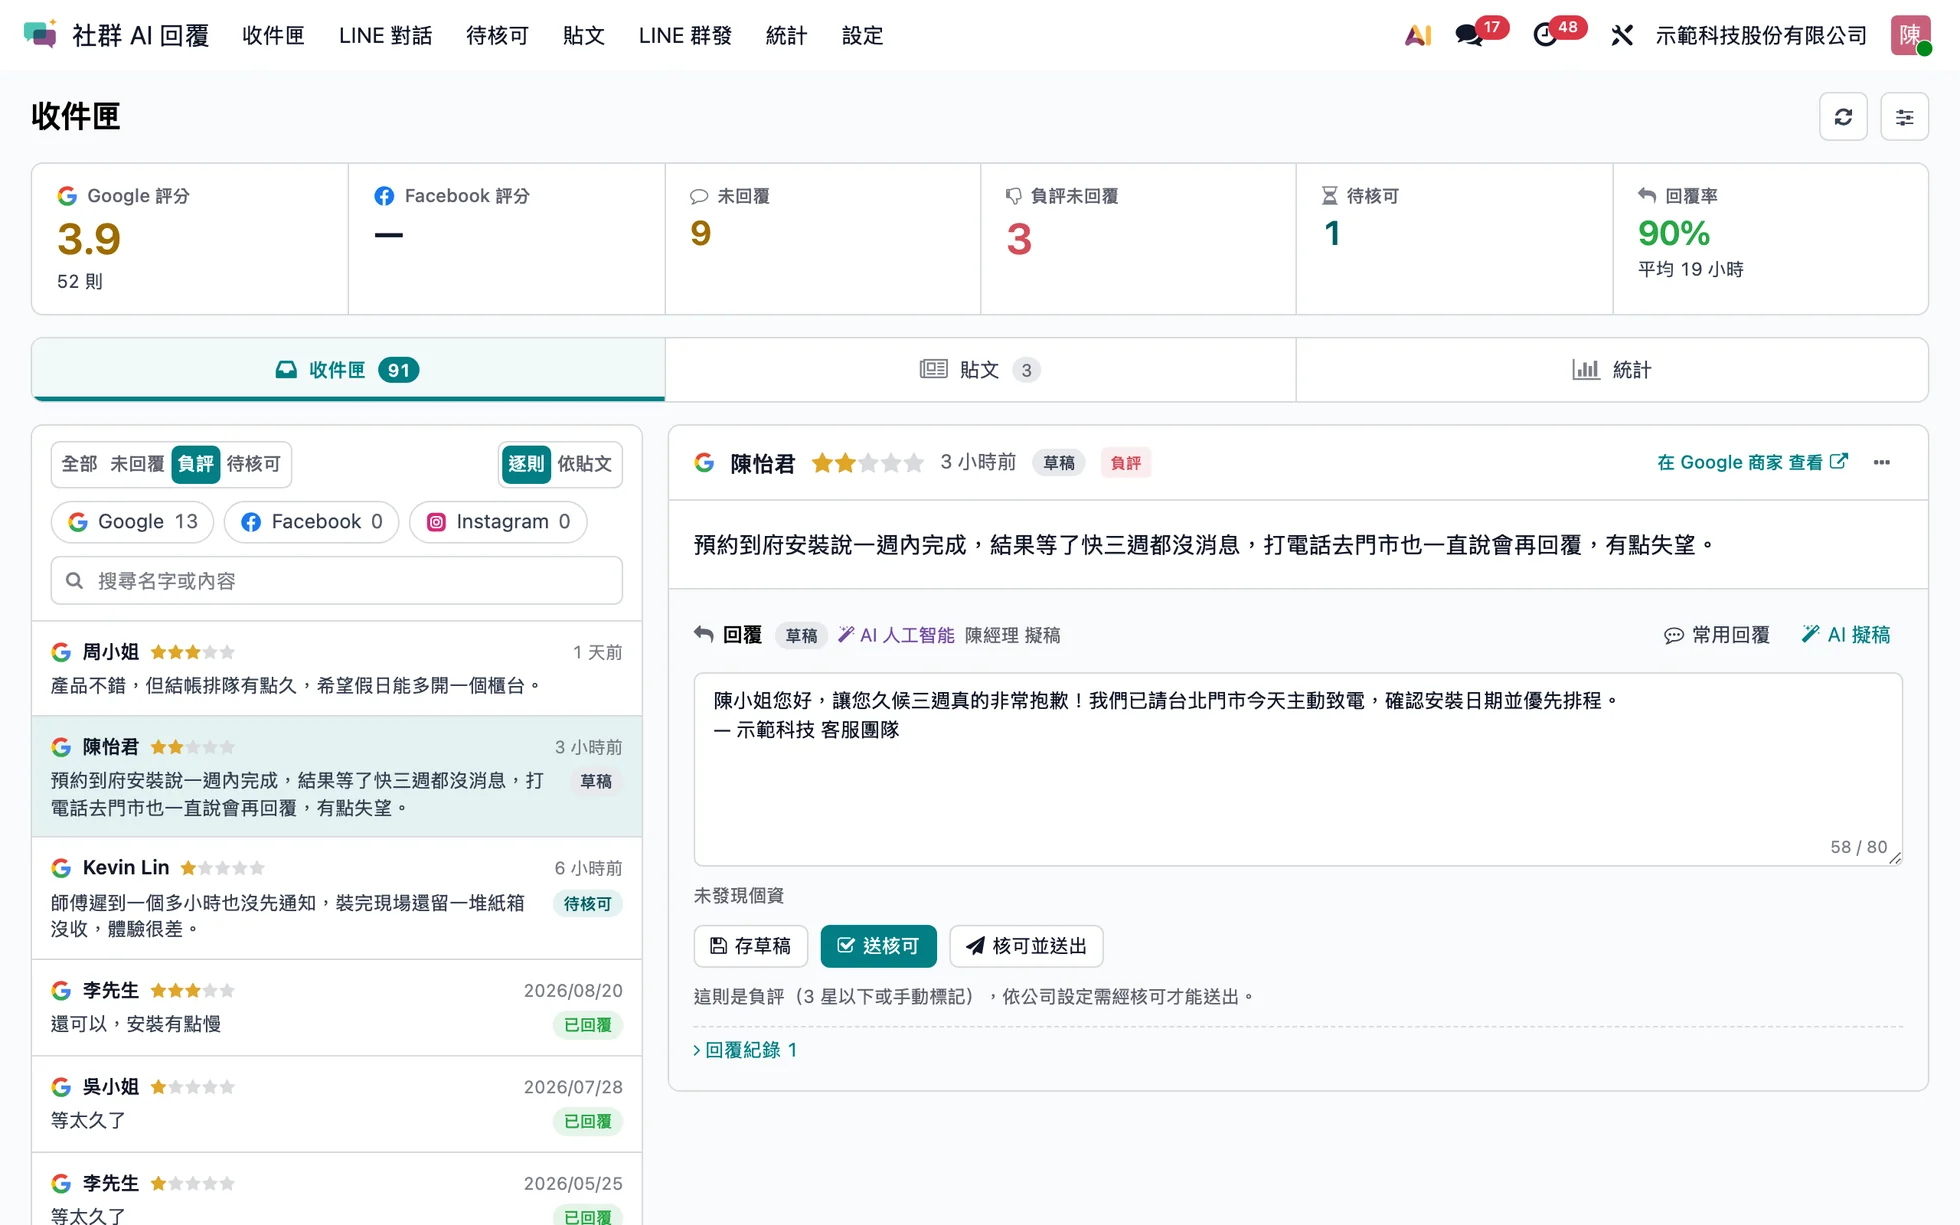1960x1225 pixels.
Task: Open 收件匣 in top navigation
Action: pos(273,35)
